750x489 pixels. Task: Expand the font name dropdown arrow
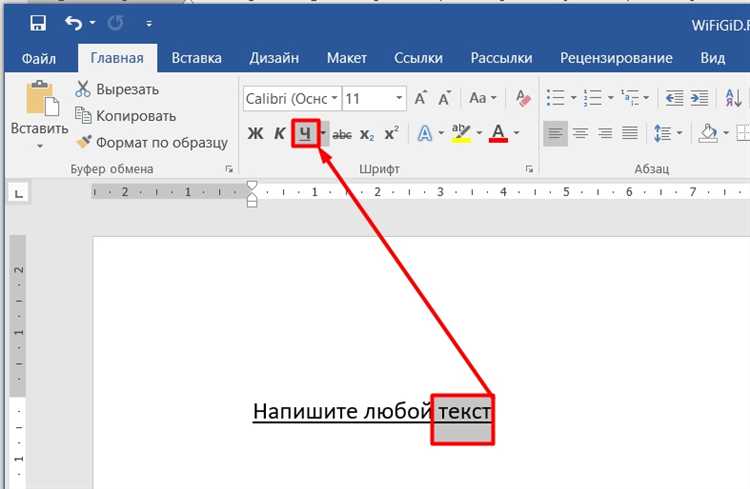(x=335, y=98)
